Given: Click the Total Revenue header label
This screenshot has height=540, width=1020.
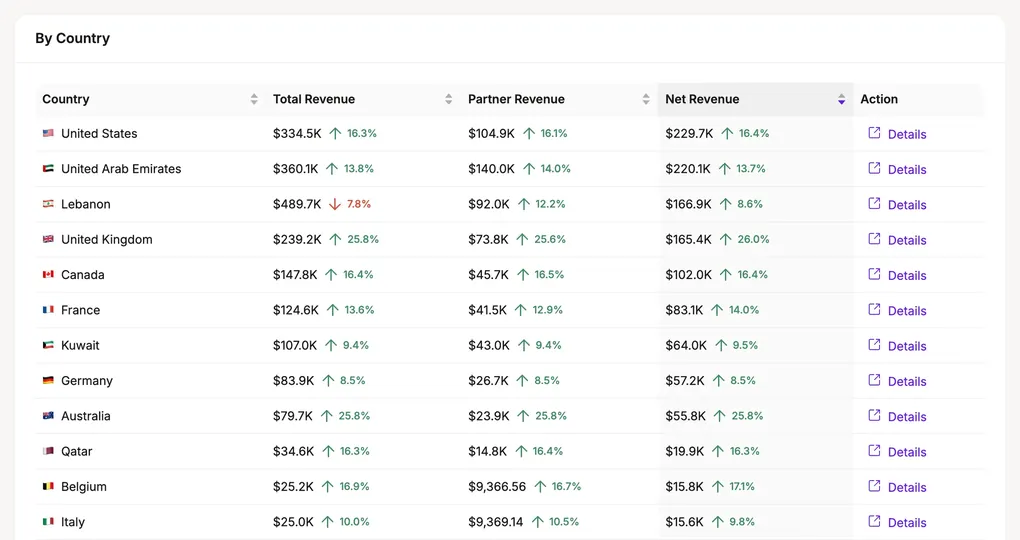Looking at the screenshot, I should tap(314, 99).
